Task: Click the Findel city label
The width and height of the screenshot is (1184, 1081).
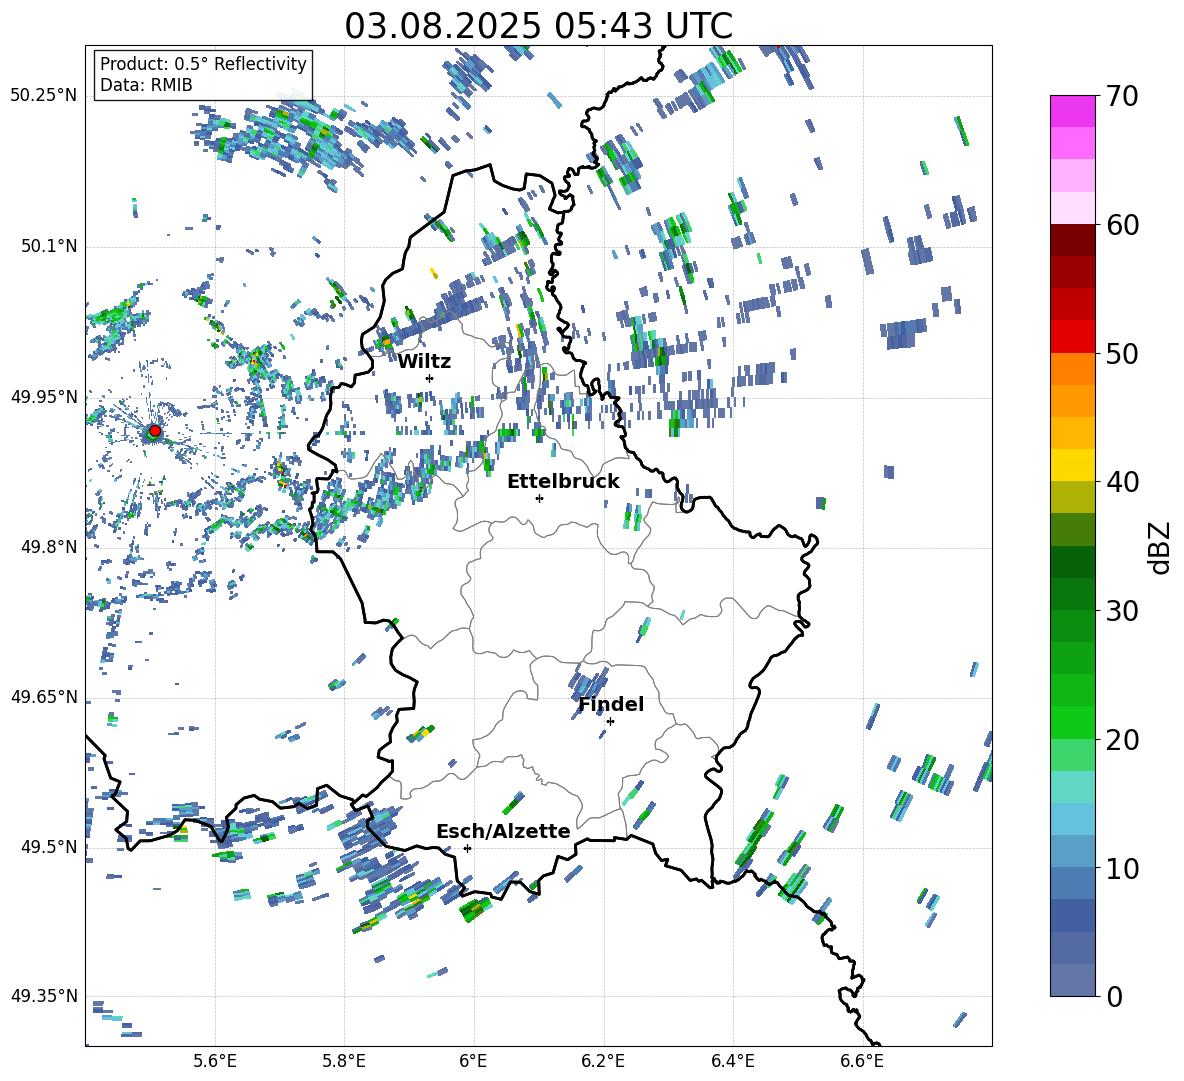Action: coord(611,704)
